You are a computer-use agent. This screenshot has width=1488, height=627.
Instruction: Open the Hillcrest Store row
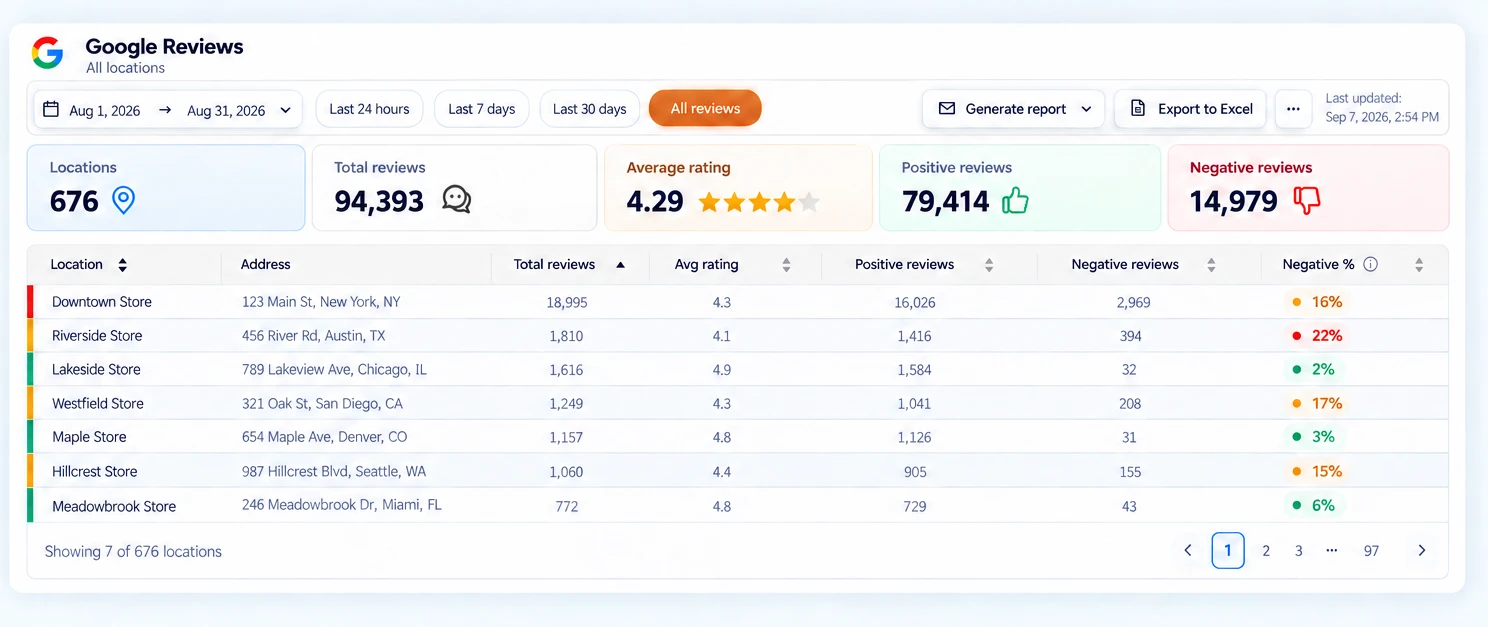(x=738, y=471)
